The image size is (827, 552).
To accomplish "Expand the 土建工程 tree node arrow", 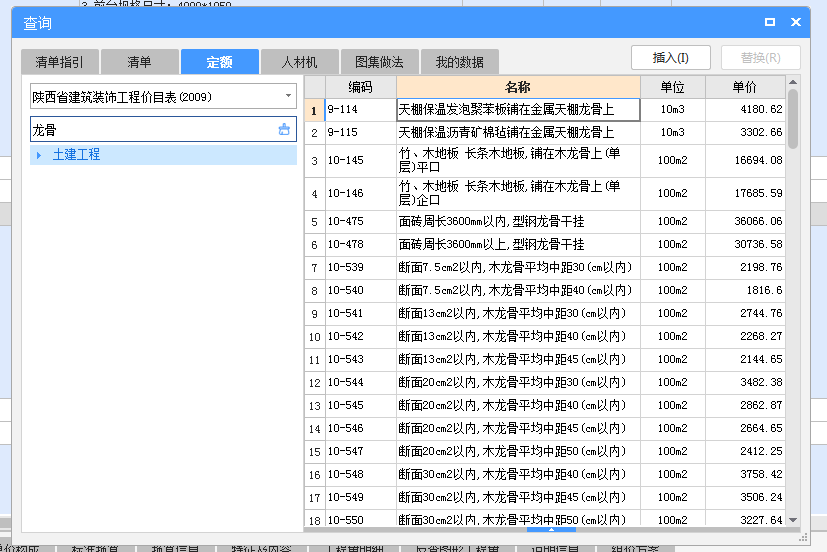I will coord(39,155).
